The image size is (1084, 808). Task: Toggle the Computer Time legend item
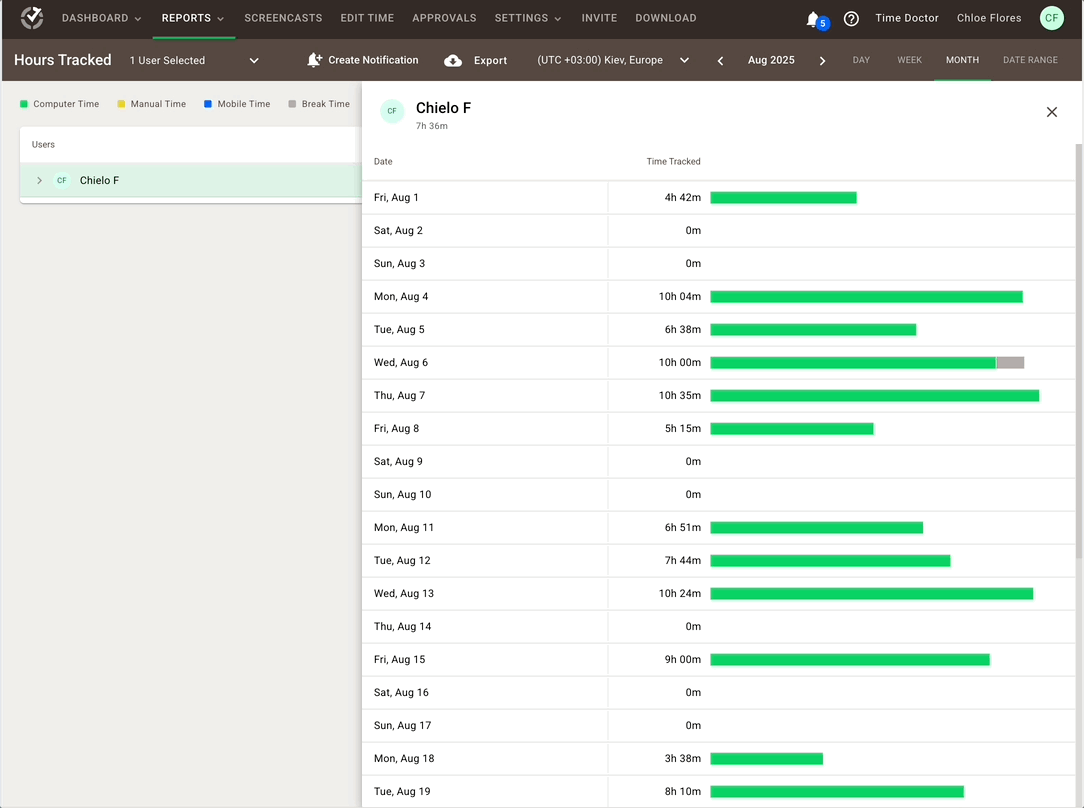pyautogui.click(x=59, y=104)
